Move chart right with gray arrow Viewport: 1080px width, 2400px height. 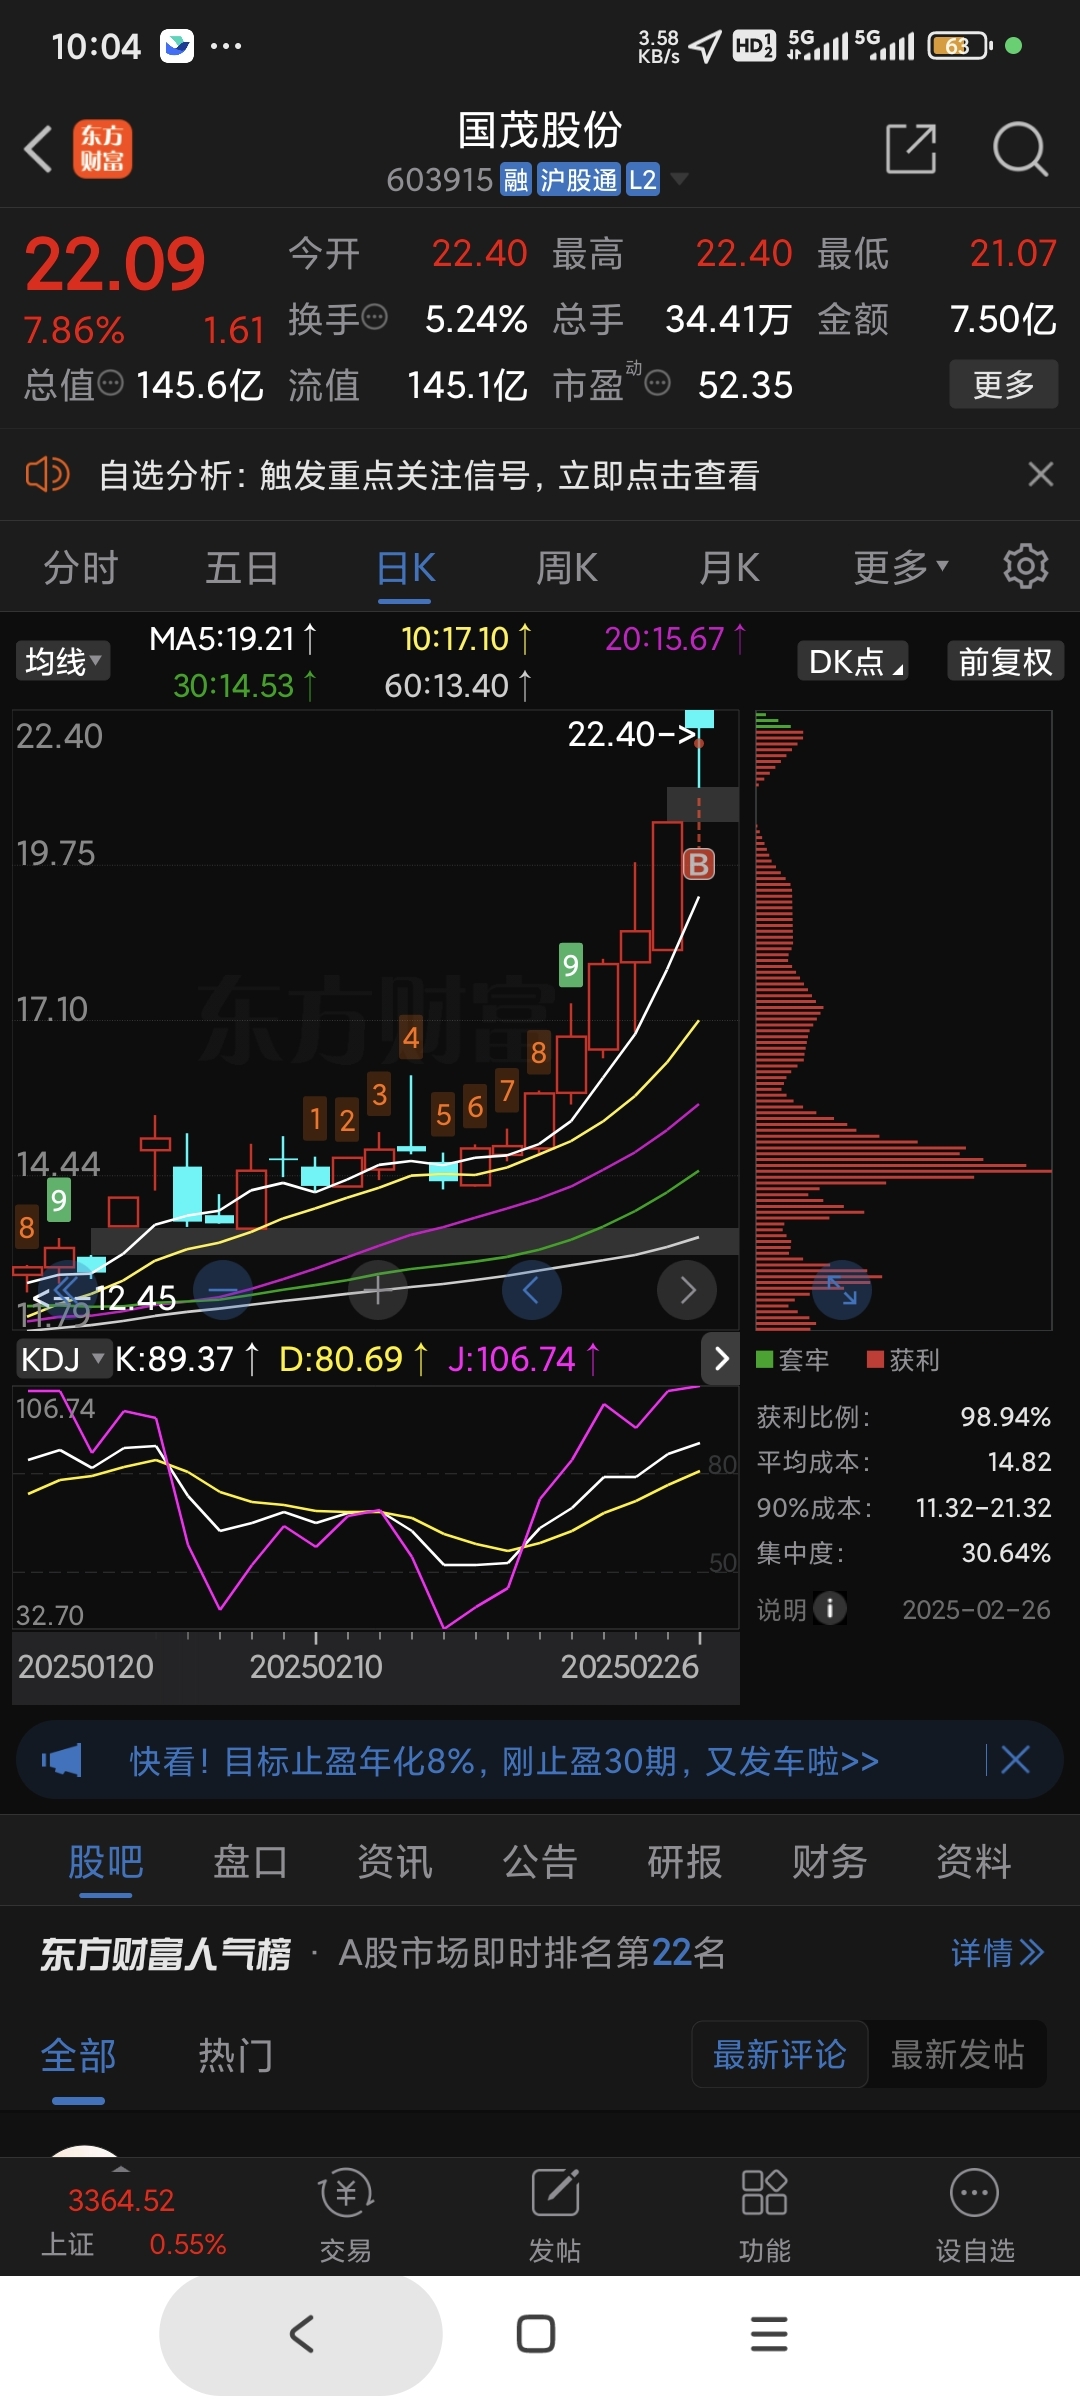point(687,1291)
